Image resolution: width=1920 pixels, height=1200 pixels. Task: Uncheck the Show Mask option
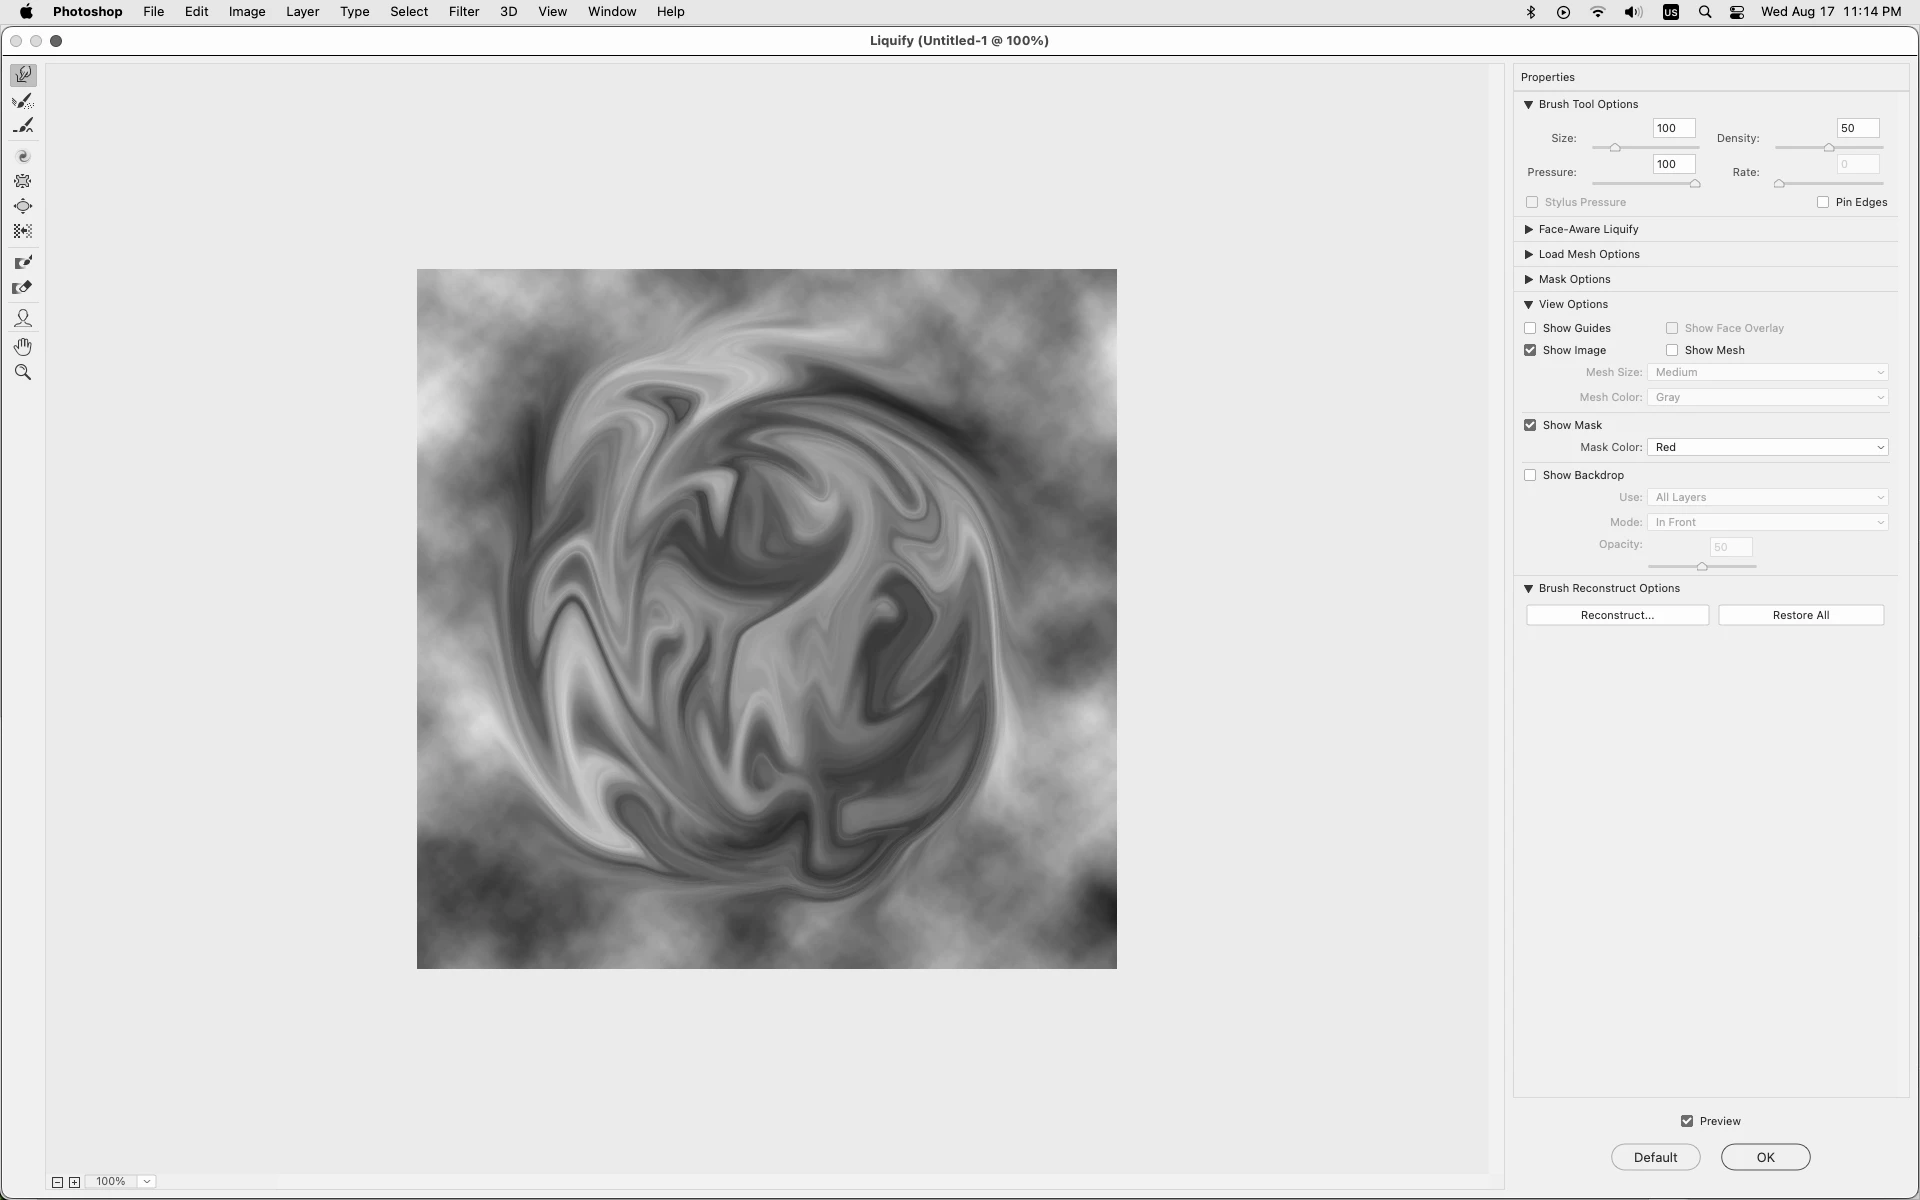[1530, 425]
